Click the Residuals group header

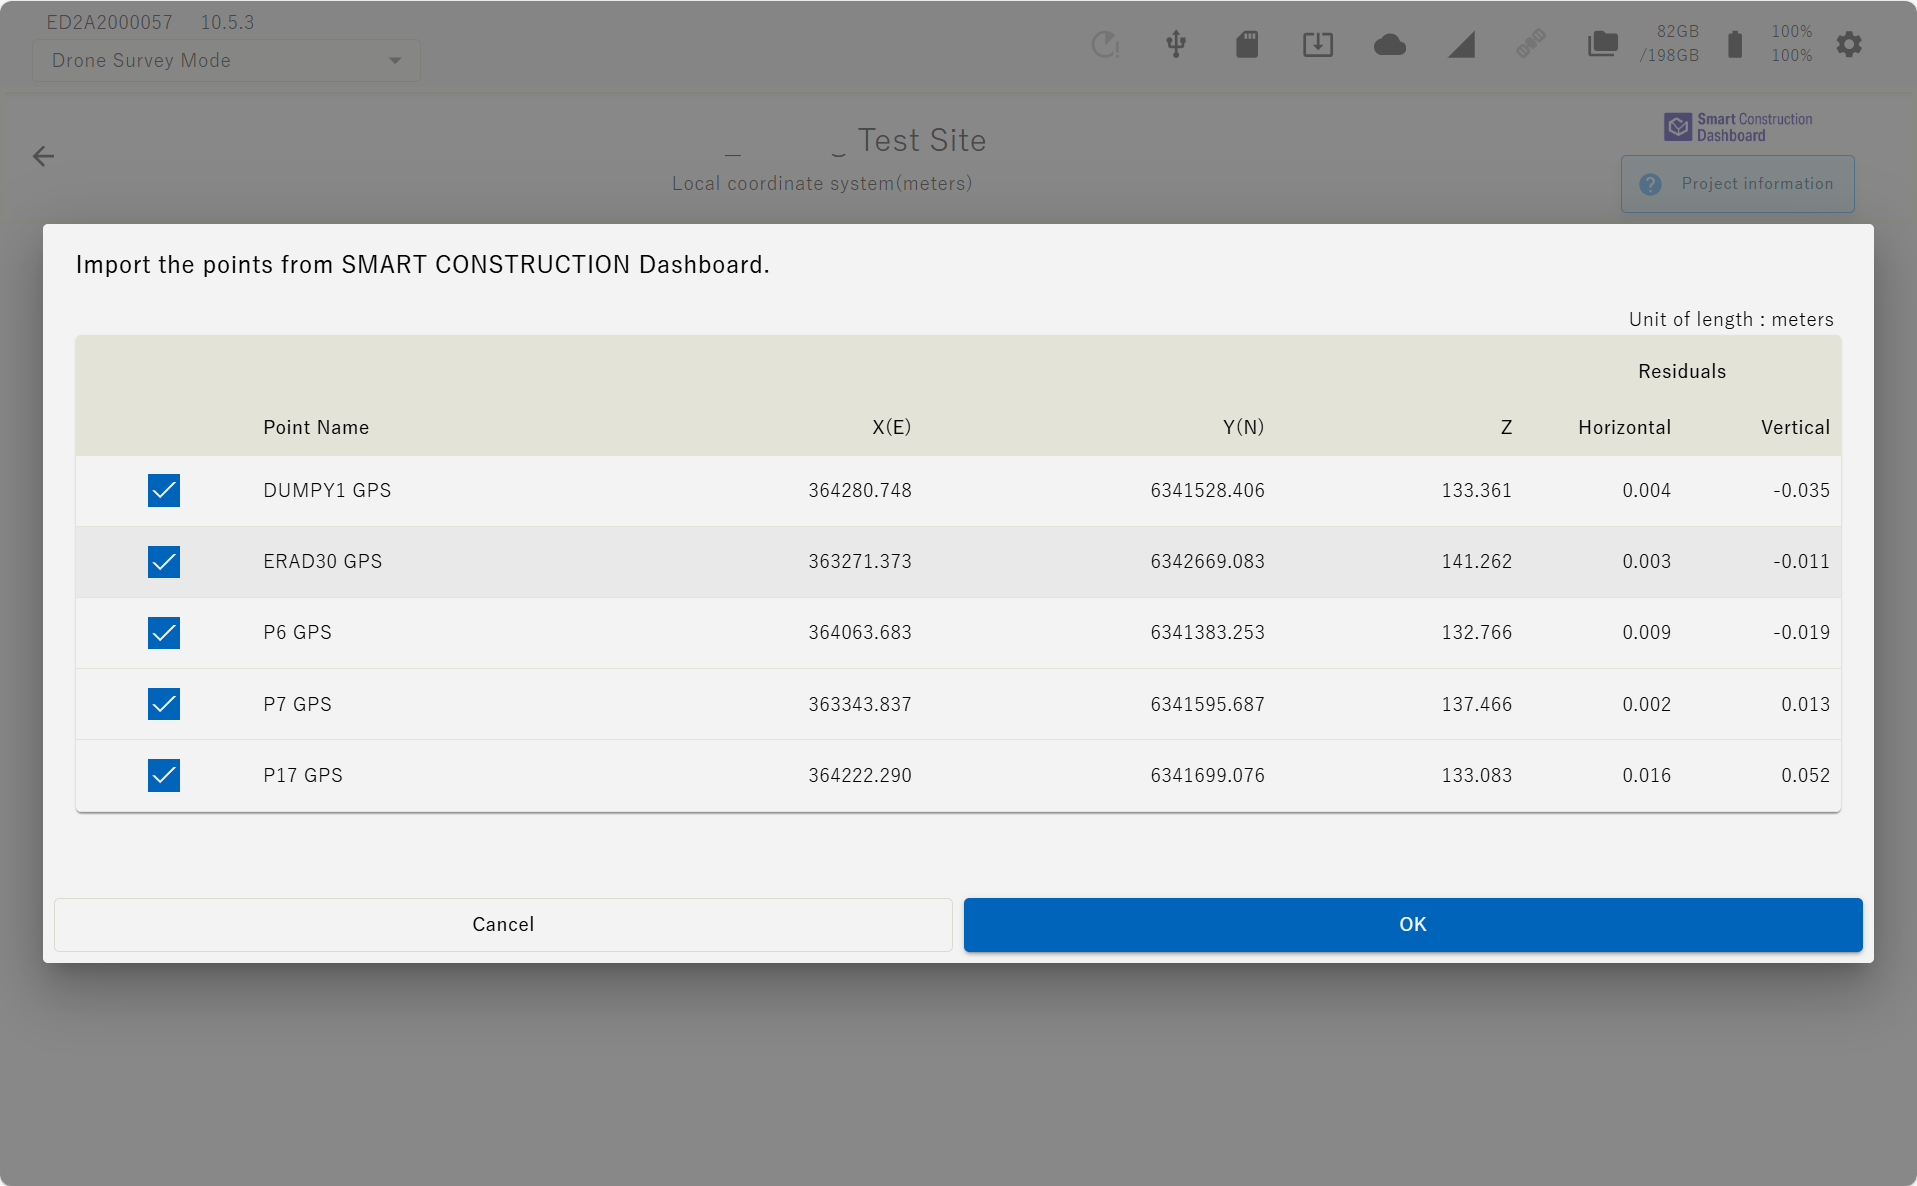tap(1682, 371)
